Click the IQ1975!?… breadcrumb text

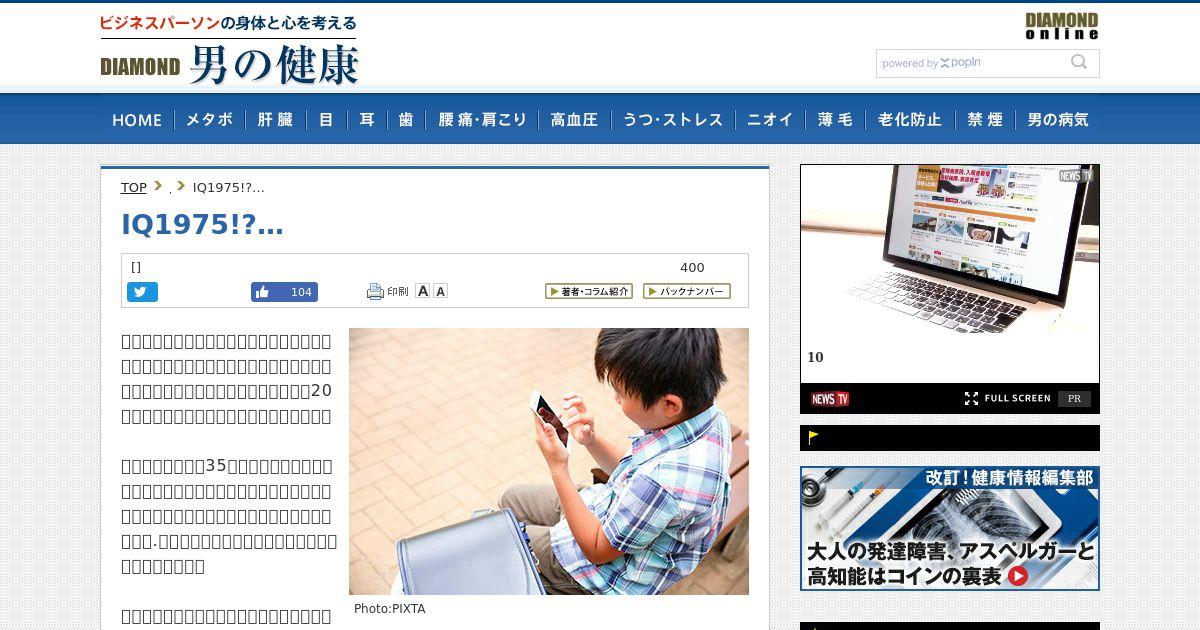coord(229,187)
